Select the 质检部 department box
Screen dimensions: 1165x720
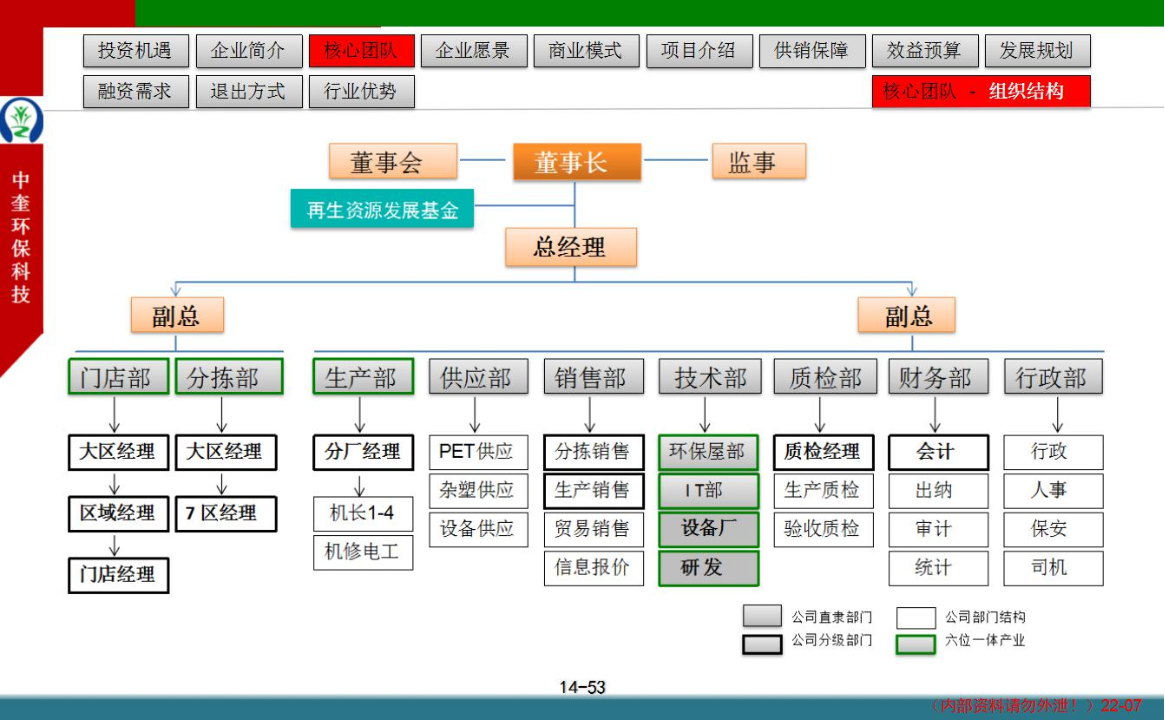pyautogui.click(x=824, y=377)
